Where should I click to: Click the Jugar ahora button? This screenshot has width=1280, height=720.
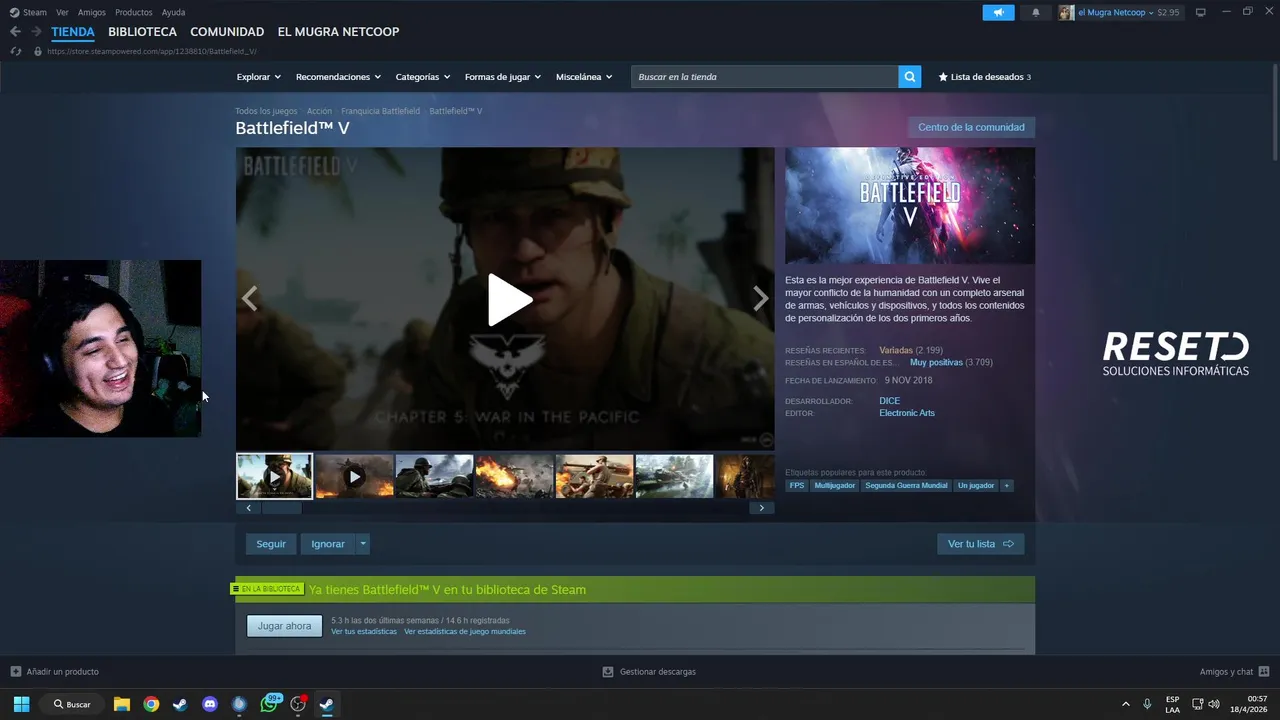click(x=284, y=626)
